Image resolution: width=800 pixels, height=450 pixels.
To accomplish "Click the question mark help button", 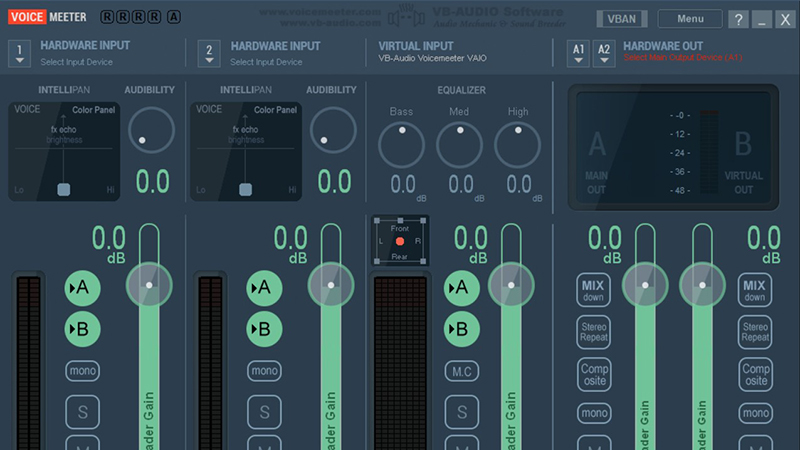I will click(738, 19).
